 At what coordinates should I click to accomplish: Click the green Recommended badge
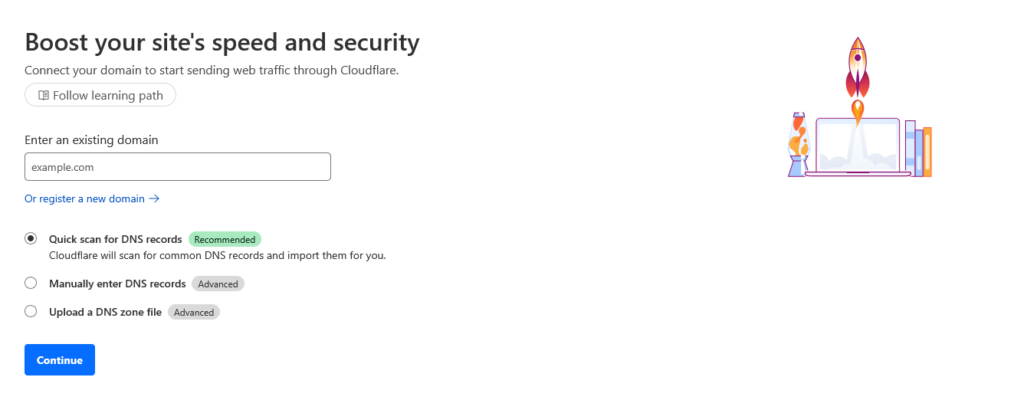(x=225, y=240)
